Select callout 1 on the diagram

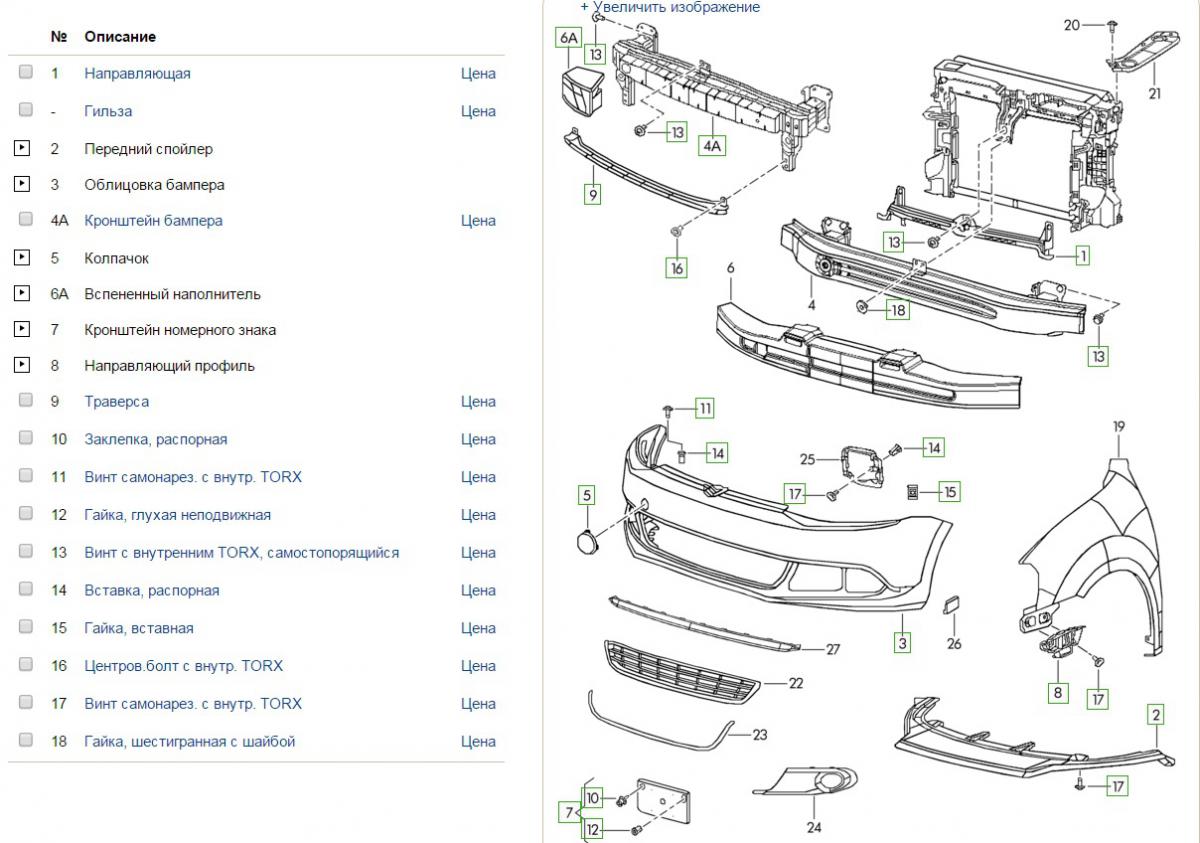pos(1082,256)
